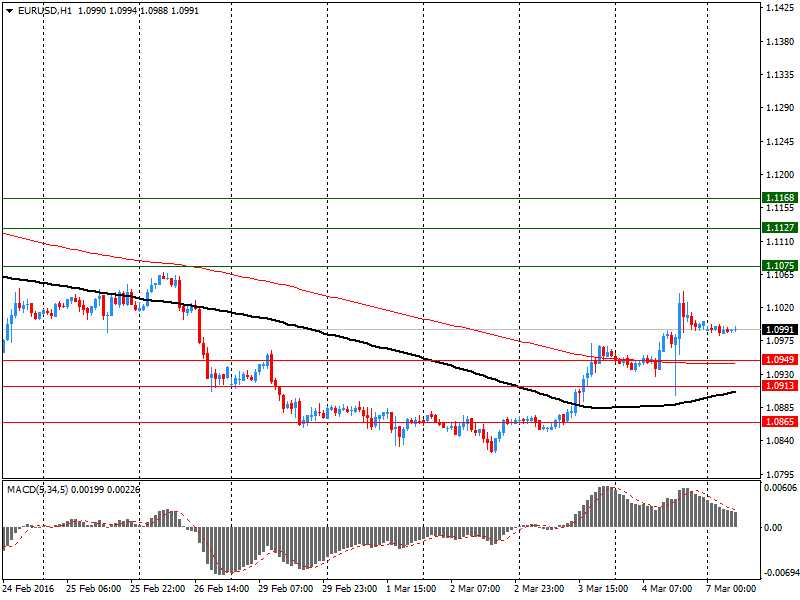
Task: Select the red 1.0913 price level label
Action: tap(780, 386)
